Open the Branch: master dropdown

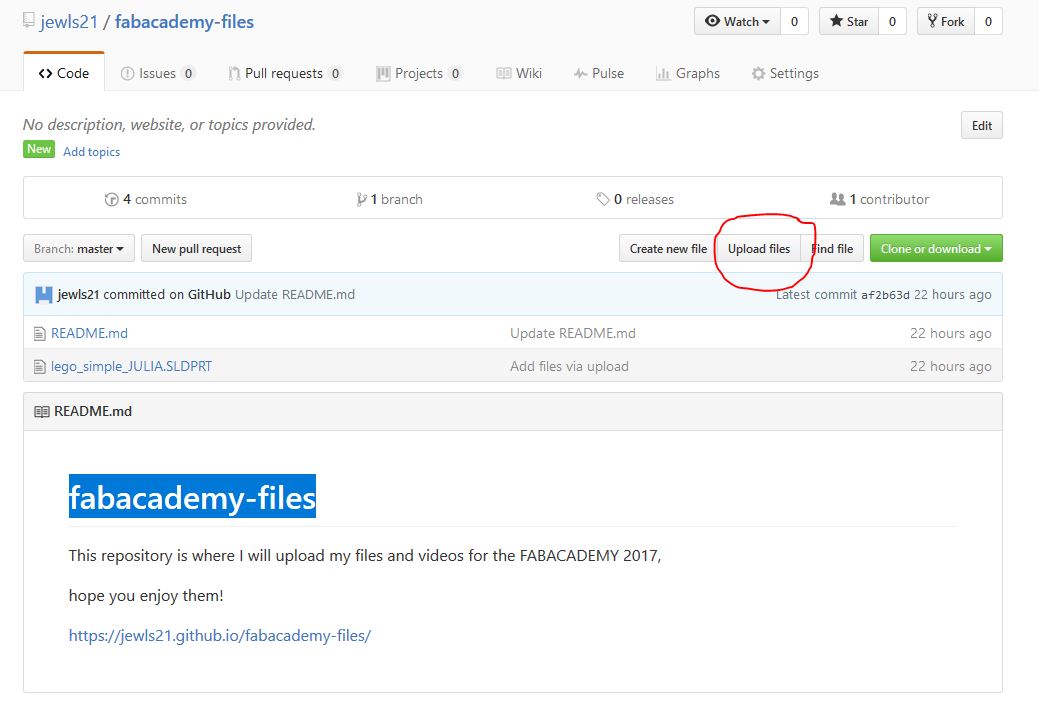[79, 249]
